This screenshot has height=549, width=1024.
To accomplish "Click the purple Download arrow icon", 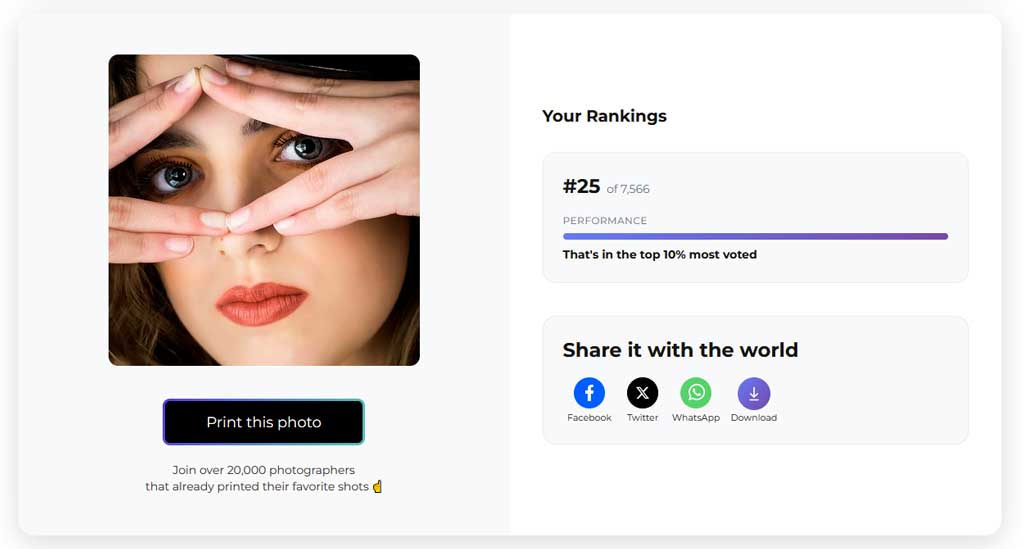I will pos(753,393).
